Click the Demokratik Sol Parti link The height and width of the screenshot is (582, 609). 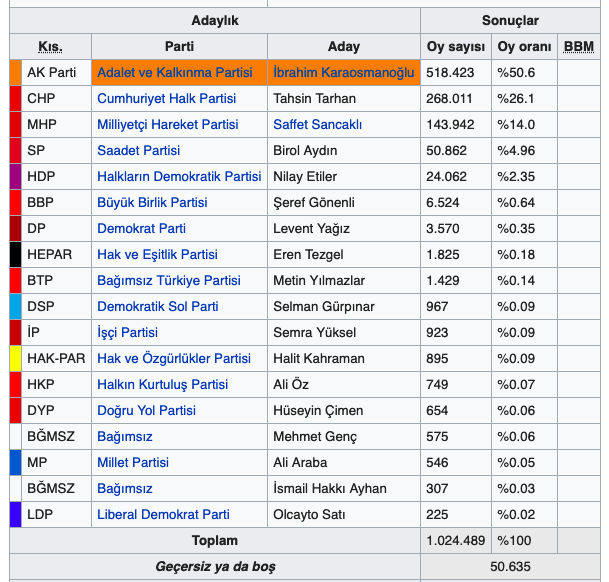point(157,307)
